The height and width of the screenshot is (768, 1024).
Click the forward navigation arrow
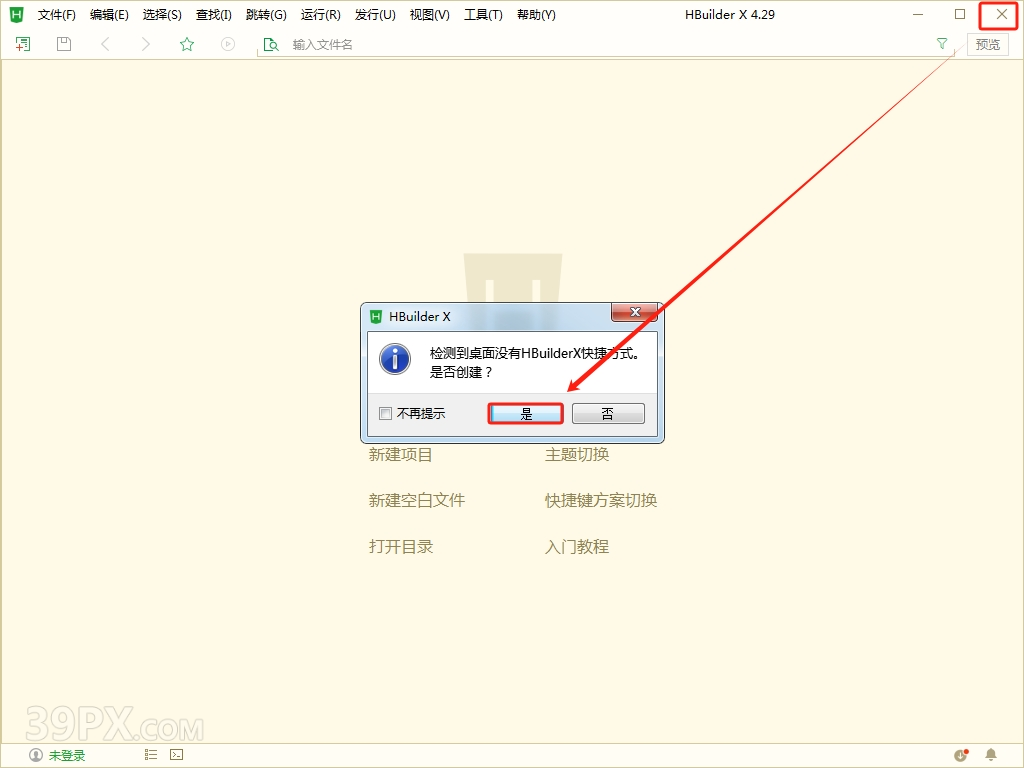tap(146, 44)
